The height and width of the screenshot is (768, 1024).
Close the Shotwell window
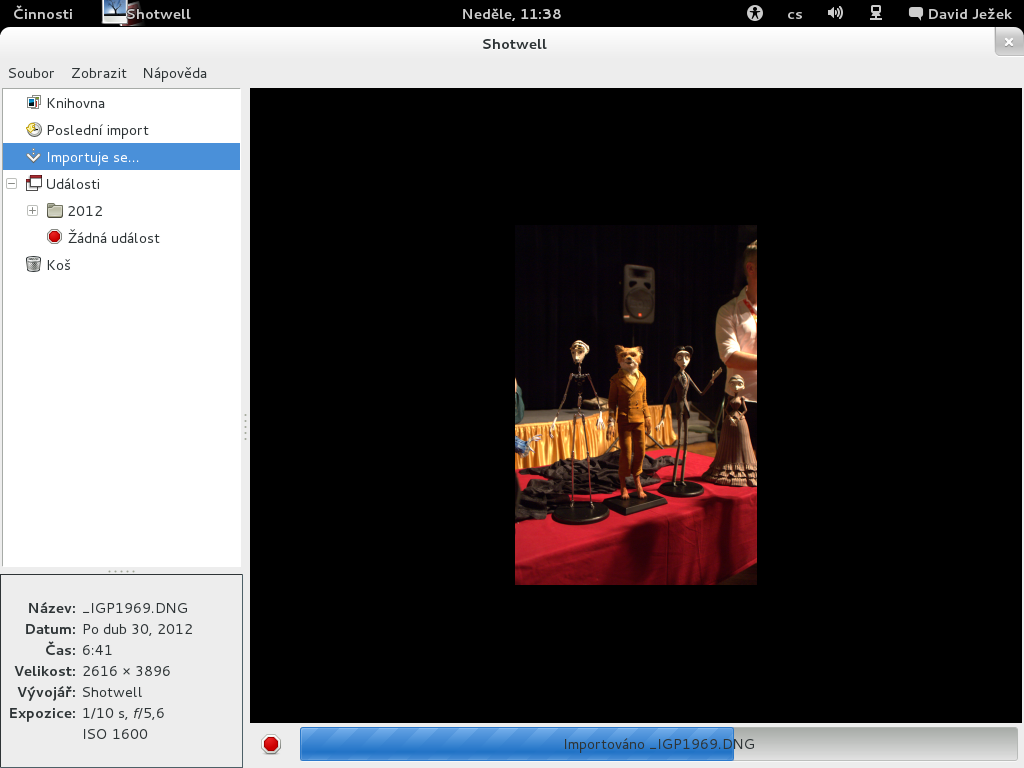click(x=1009, y=42)
